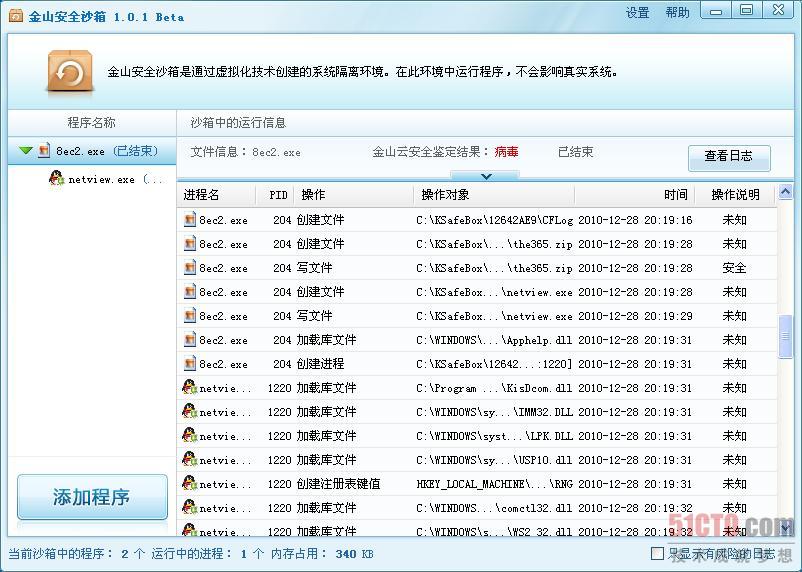Click icon of 20:19:29 netview.exe write-file row
The width and height of the screenshot is (802, 572).
(190, 316)
